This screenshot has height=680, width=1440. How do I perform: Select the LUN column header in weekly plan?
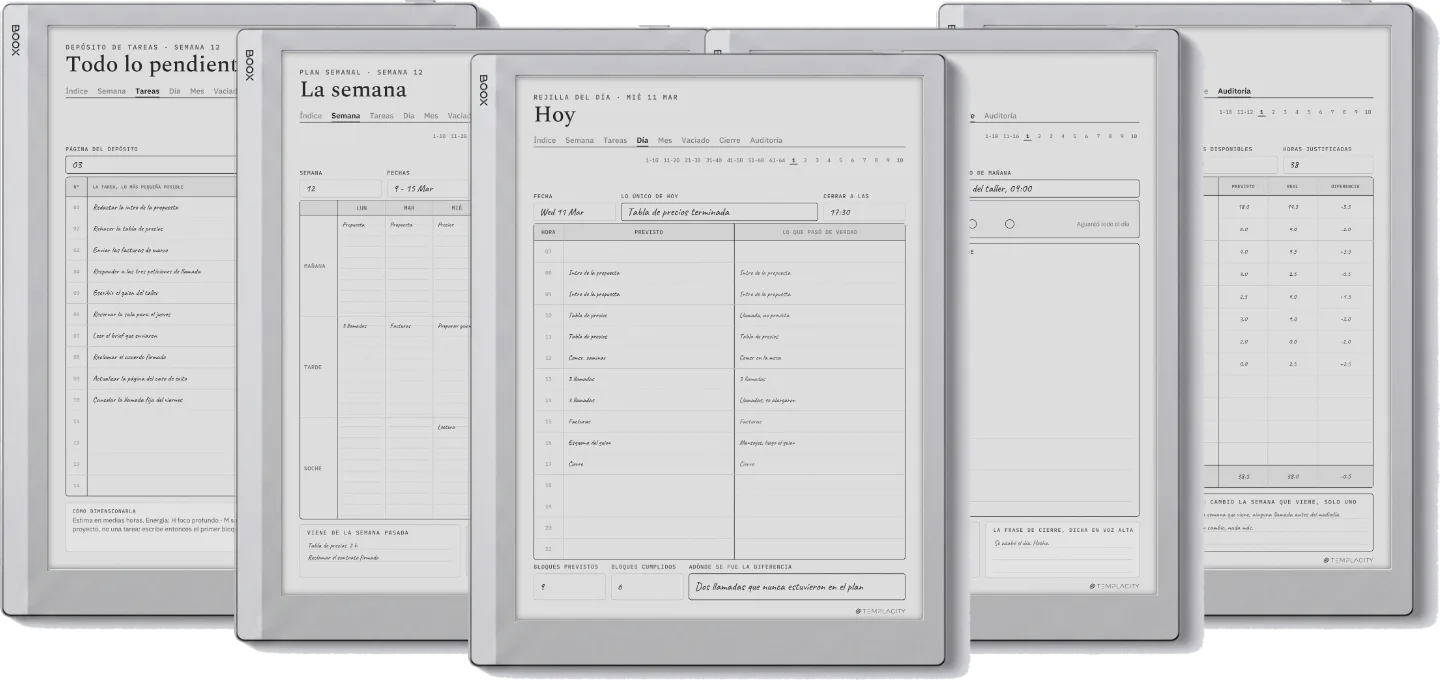tap(362, 208)
